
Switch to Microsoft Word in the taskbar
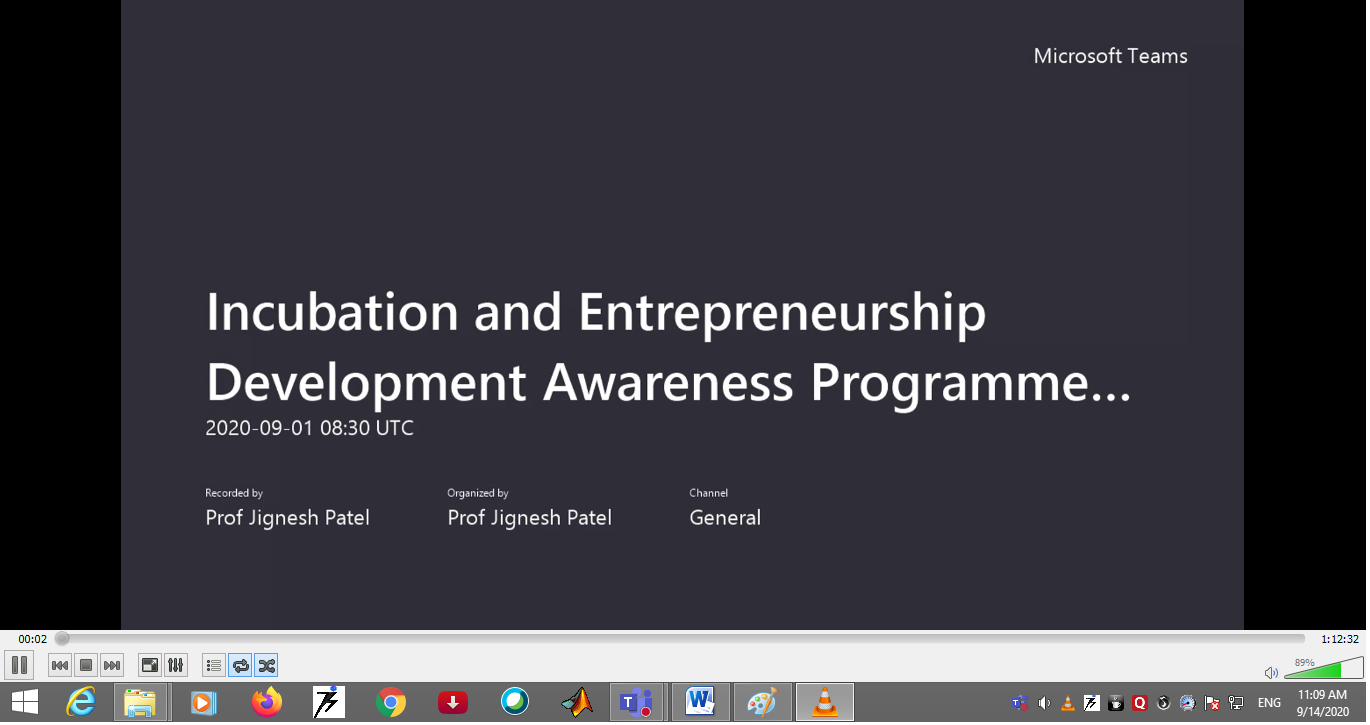click(x=700, y=703)
